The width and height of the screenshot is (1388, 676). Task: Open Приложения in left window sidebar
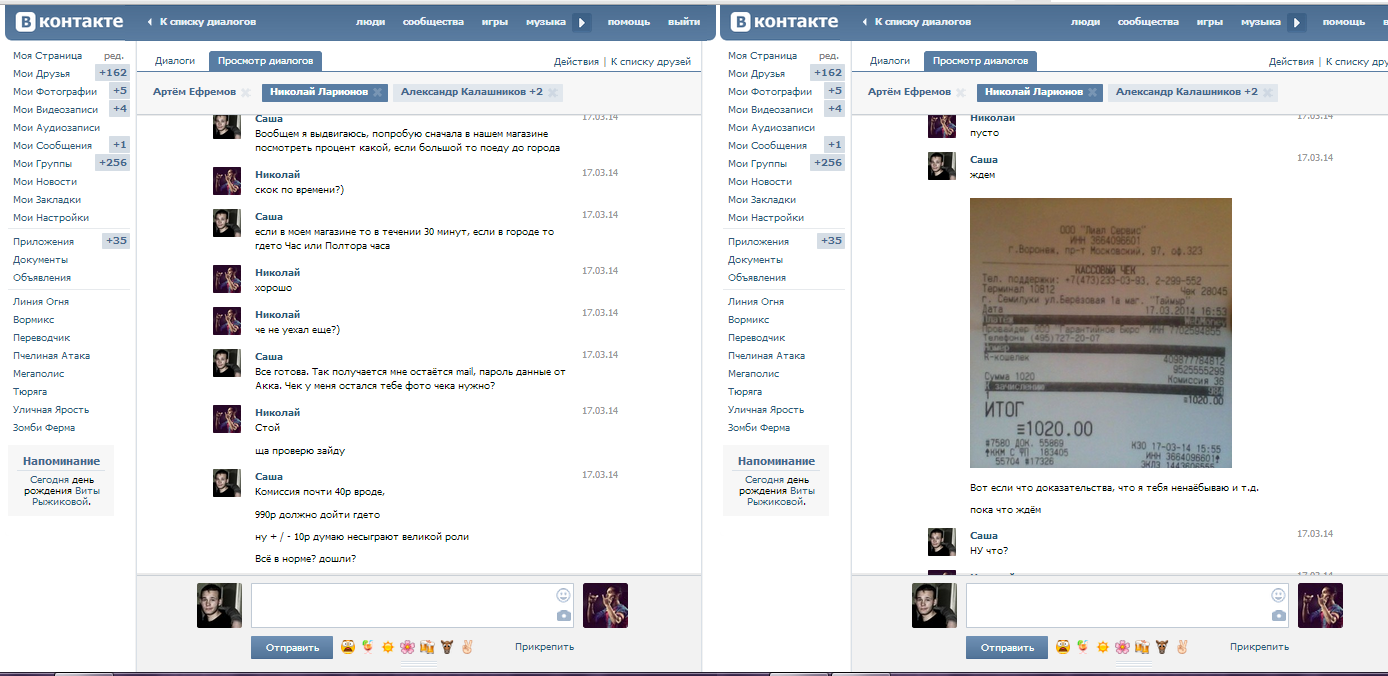pyautogui.click(x=43, y=241)
